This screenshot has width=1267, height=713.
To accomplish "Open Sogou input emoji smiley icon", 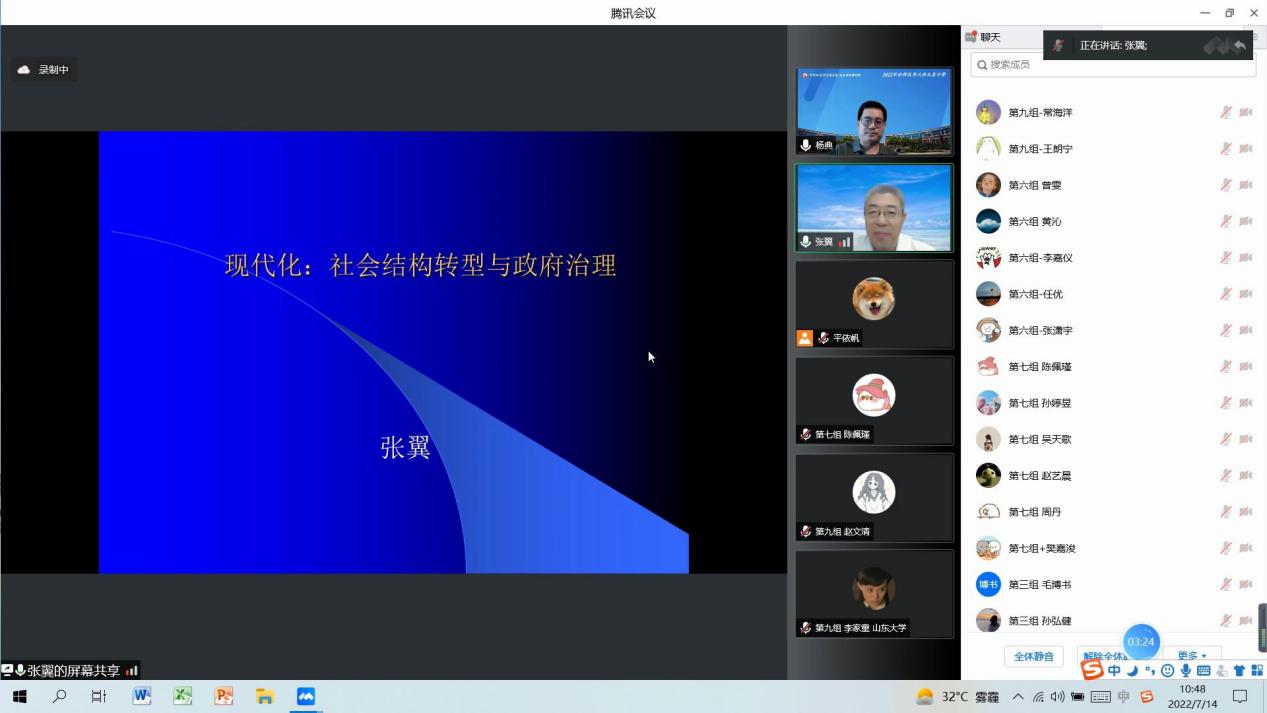I will pos(1167,670).
